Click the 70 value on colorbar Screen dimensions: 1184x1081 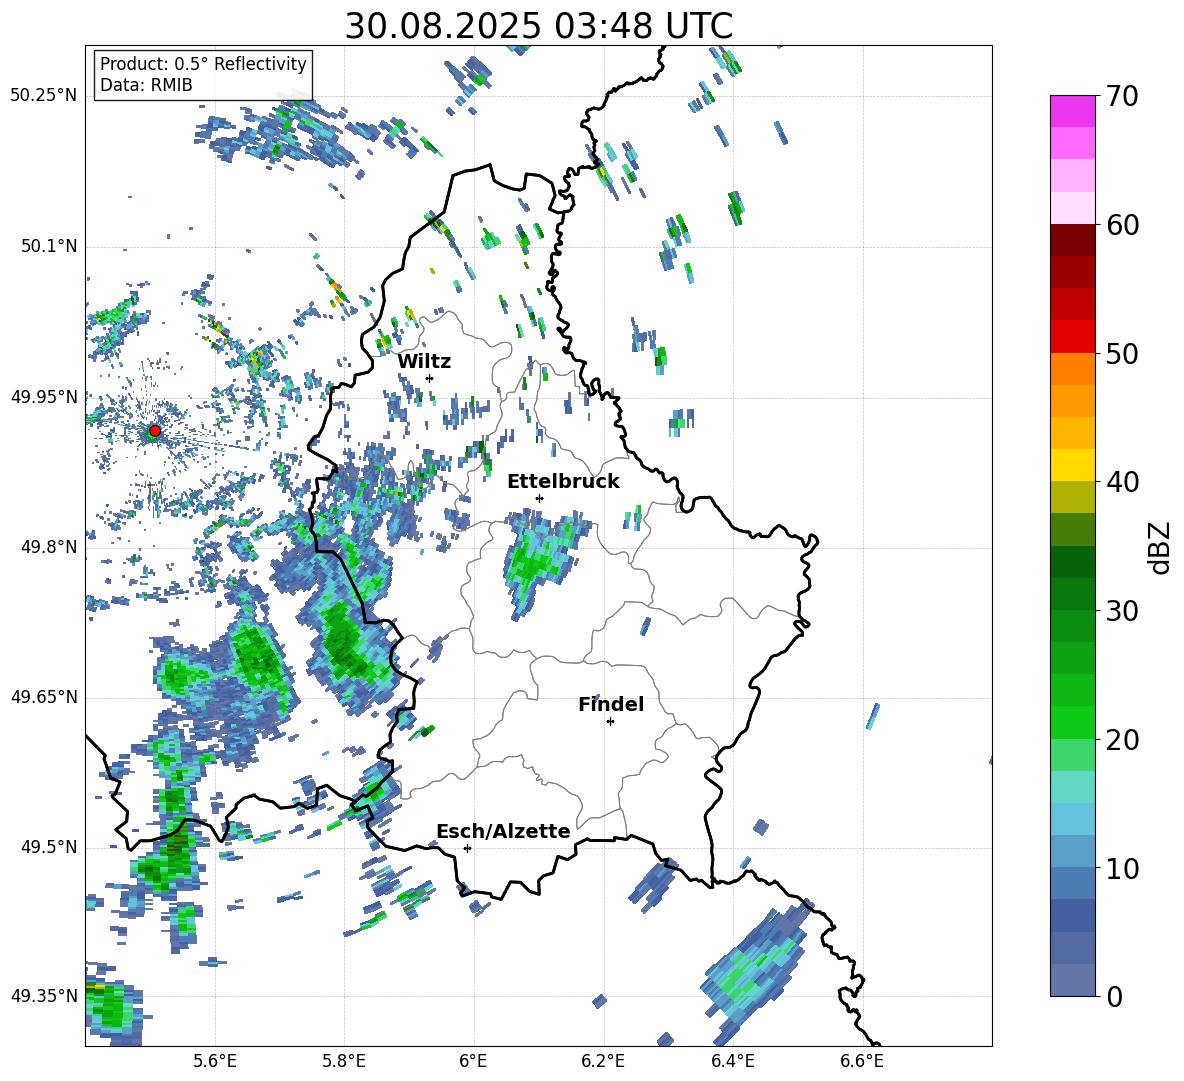tap(1122, 96)
